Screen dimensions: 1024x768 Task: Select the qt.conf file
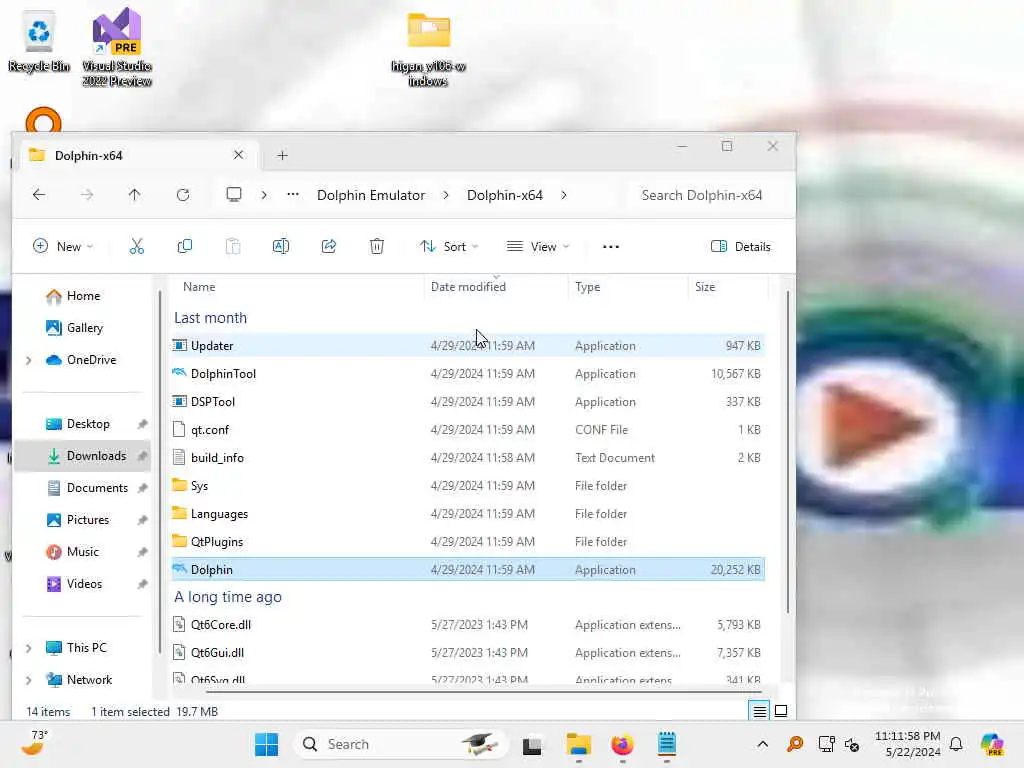tap(468, 430)
